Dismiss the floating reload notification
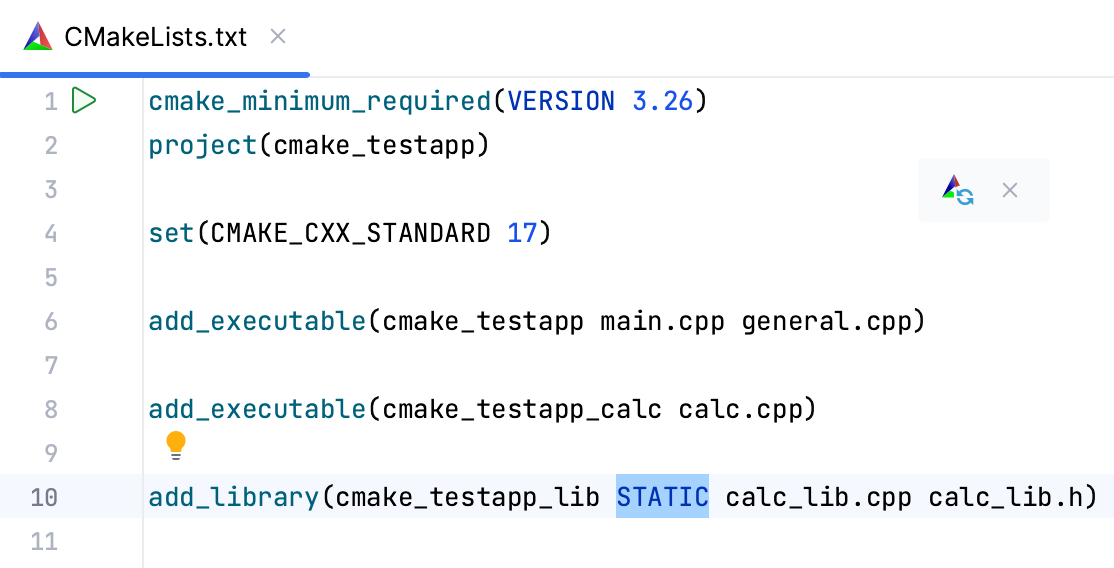 pos(1010,190)
